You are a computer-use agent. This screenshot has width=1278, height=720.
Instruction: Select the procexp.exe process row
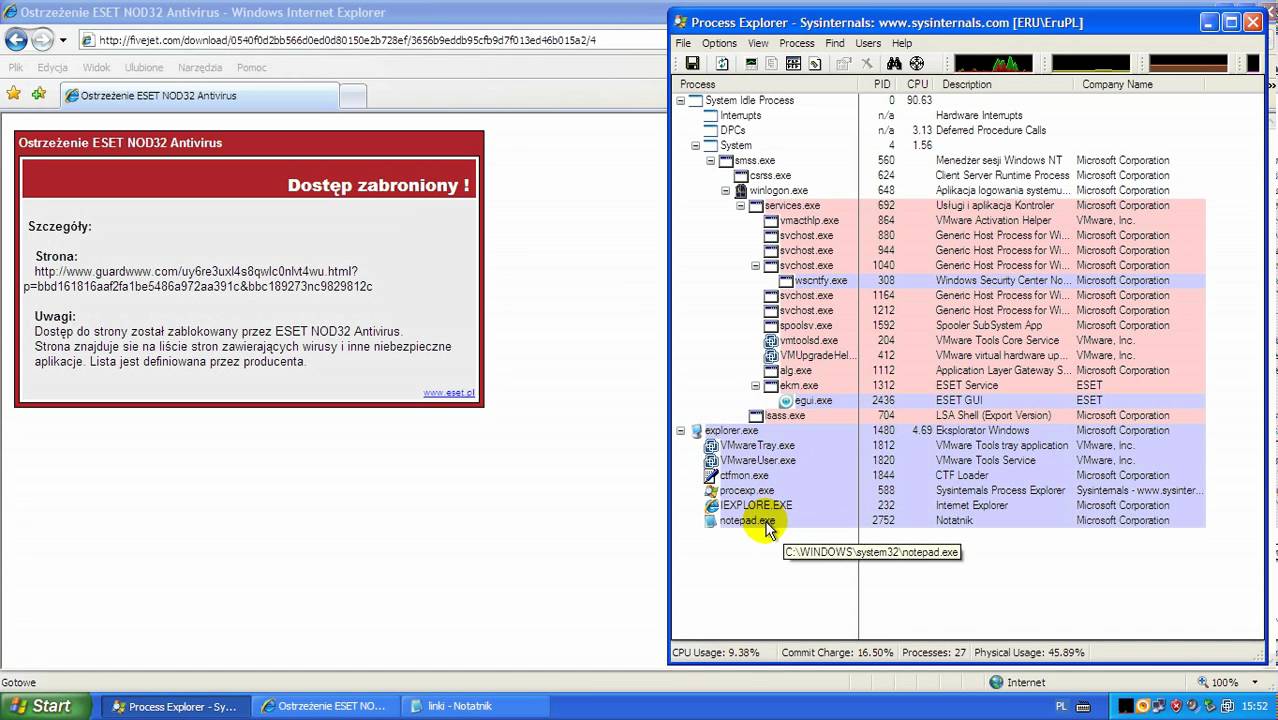939,490
